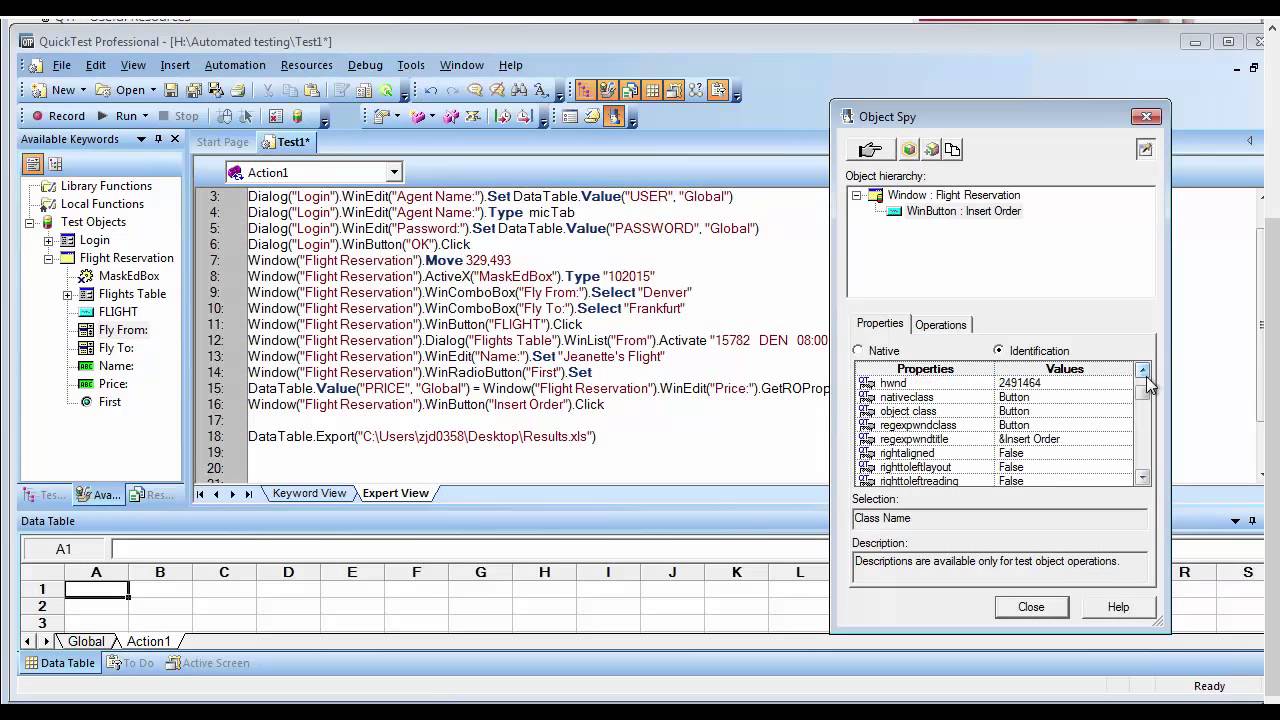Screen dimensions: 1280x720
Task: Select cell A1 in the Data Table
Action: (x=97, y=590)
